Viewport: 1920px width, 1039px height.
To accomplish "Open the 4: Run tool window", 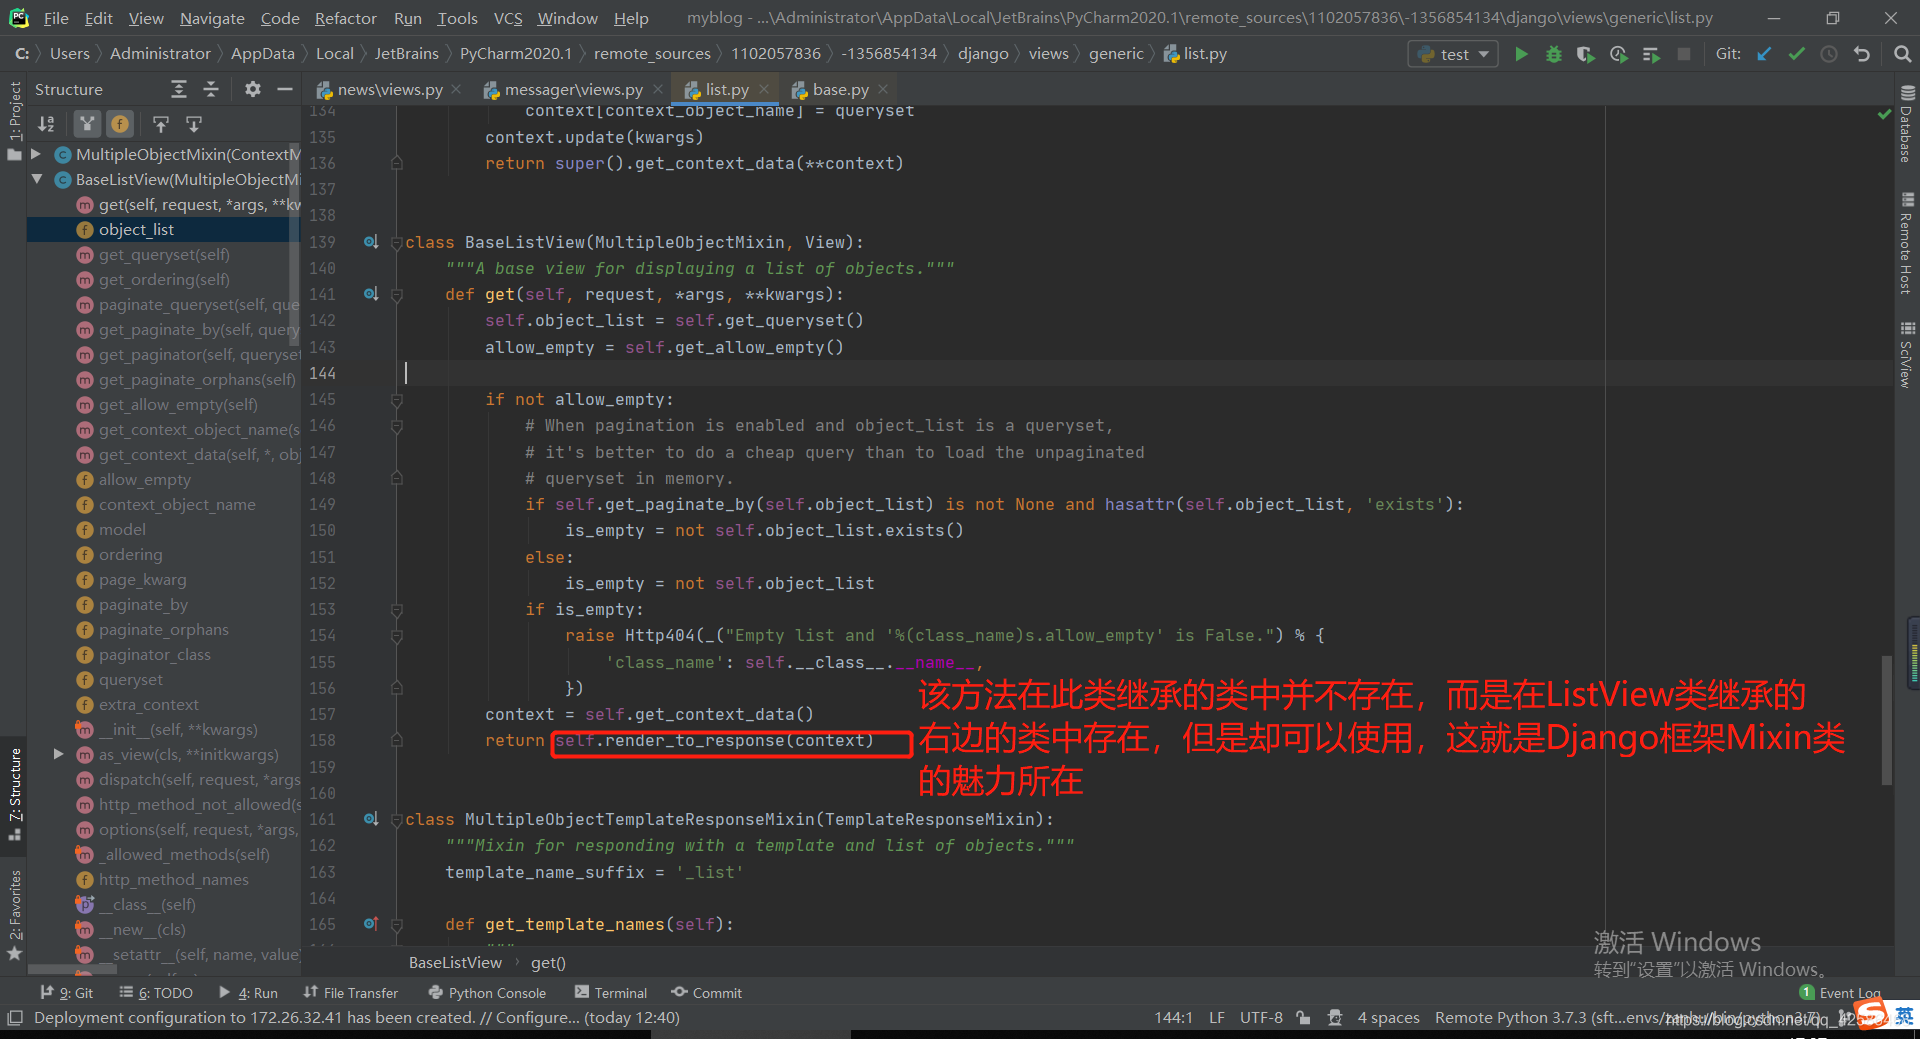I will [x=248, y=992].
